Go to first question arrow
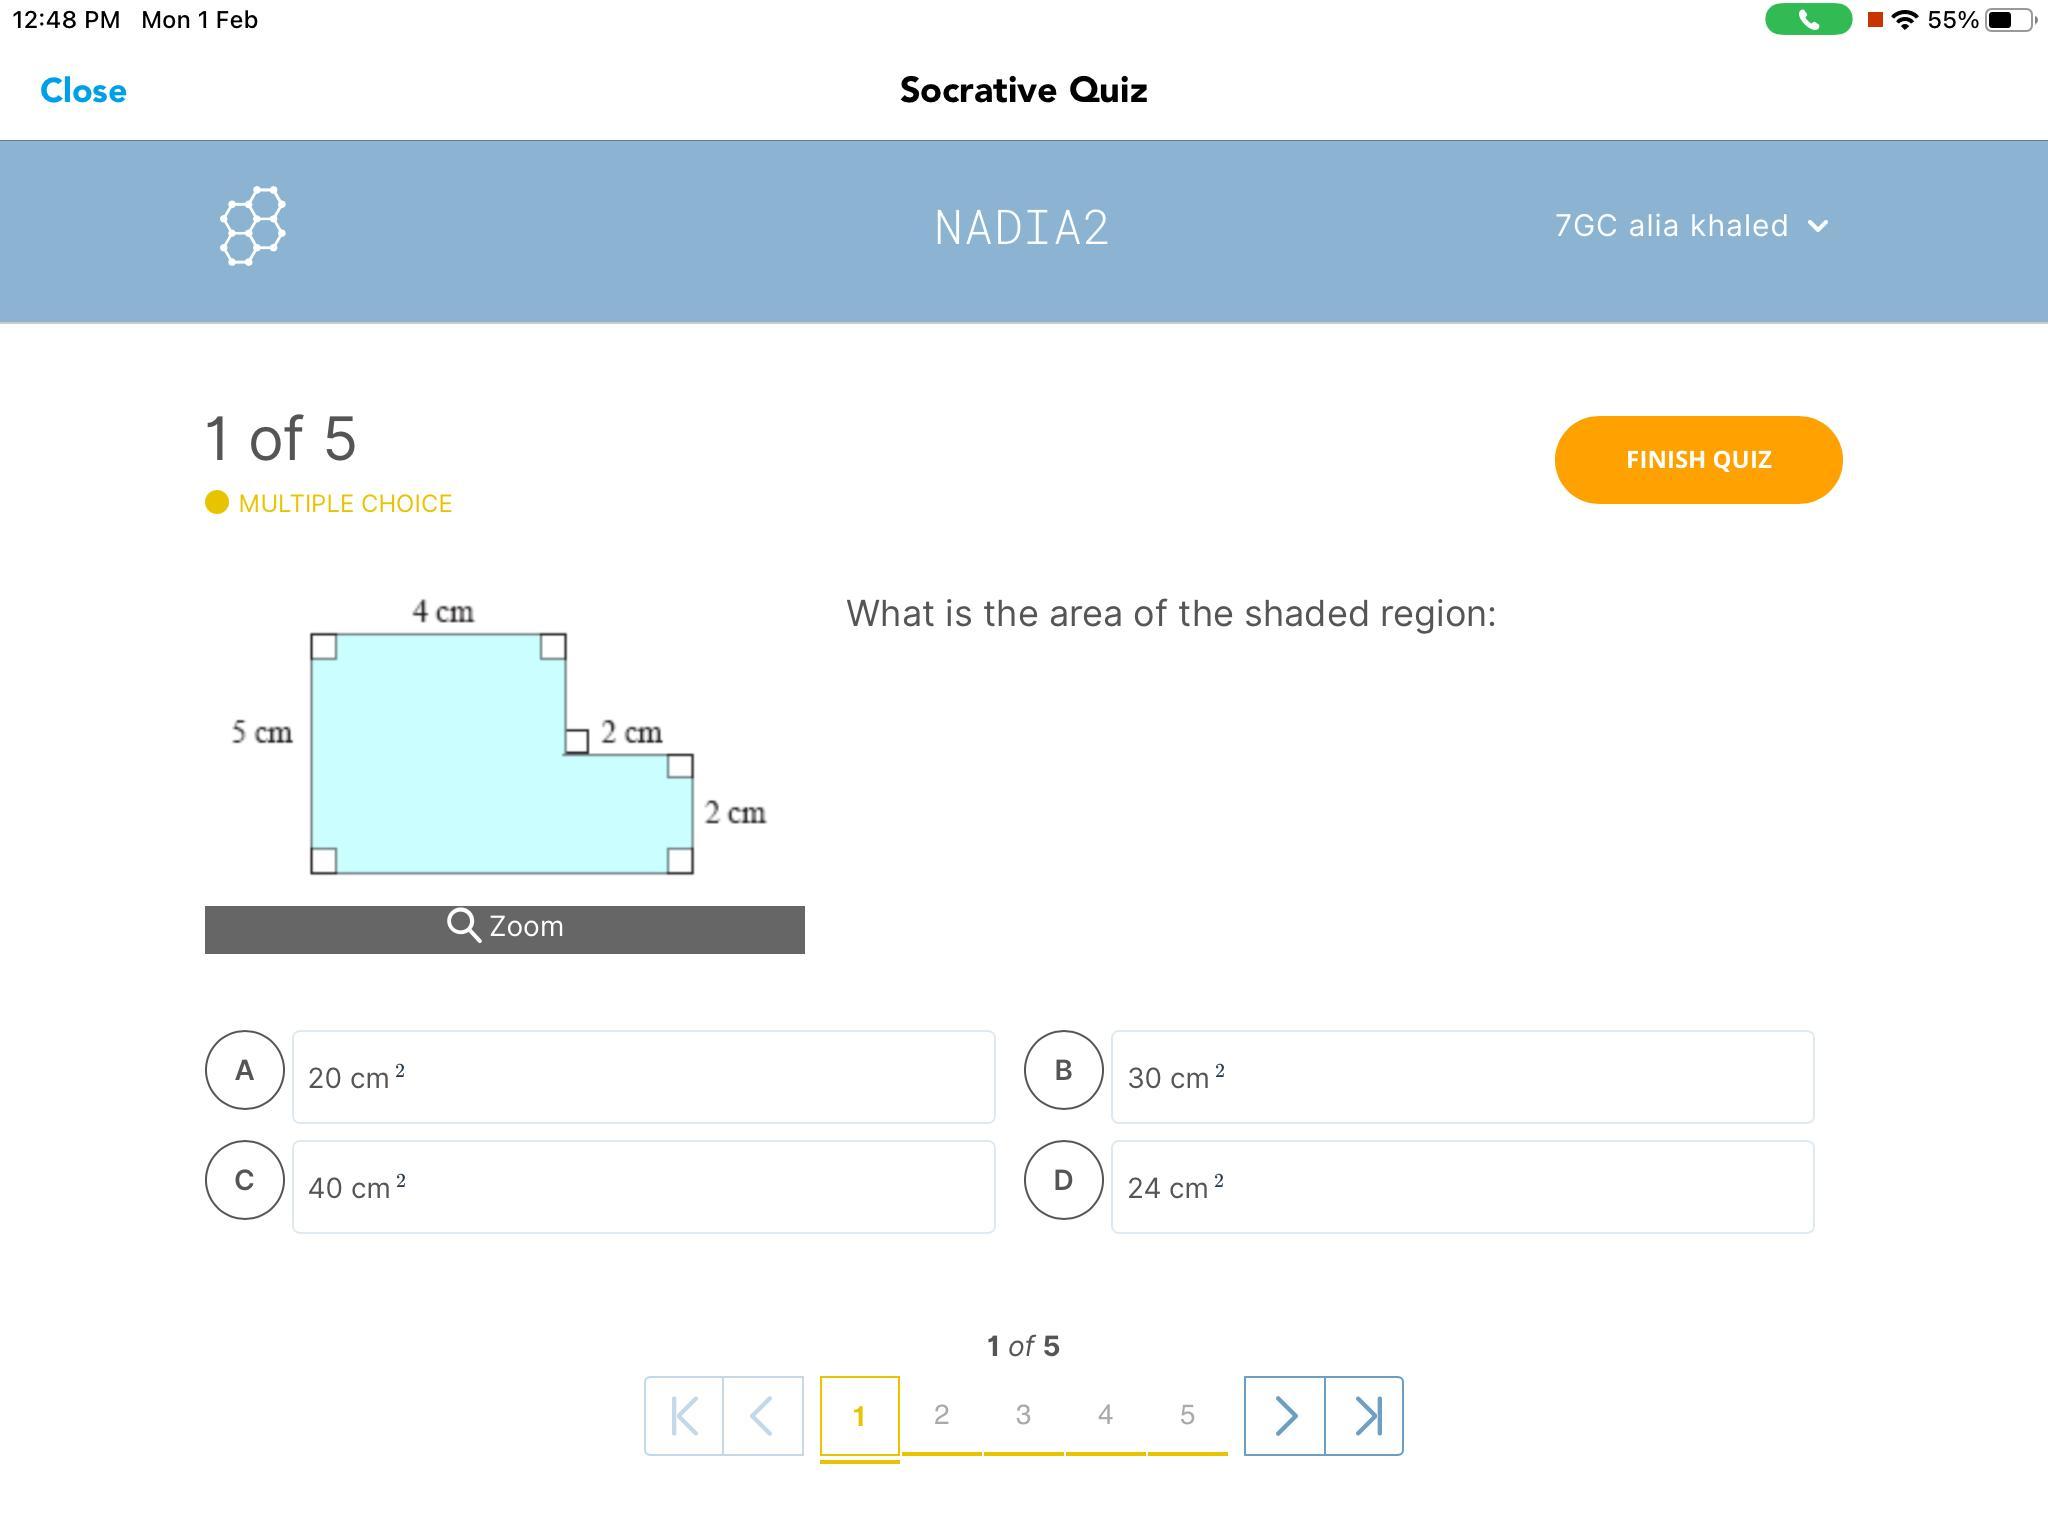 (x=684, y=1416)
